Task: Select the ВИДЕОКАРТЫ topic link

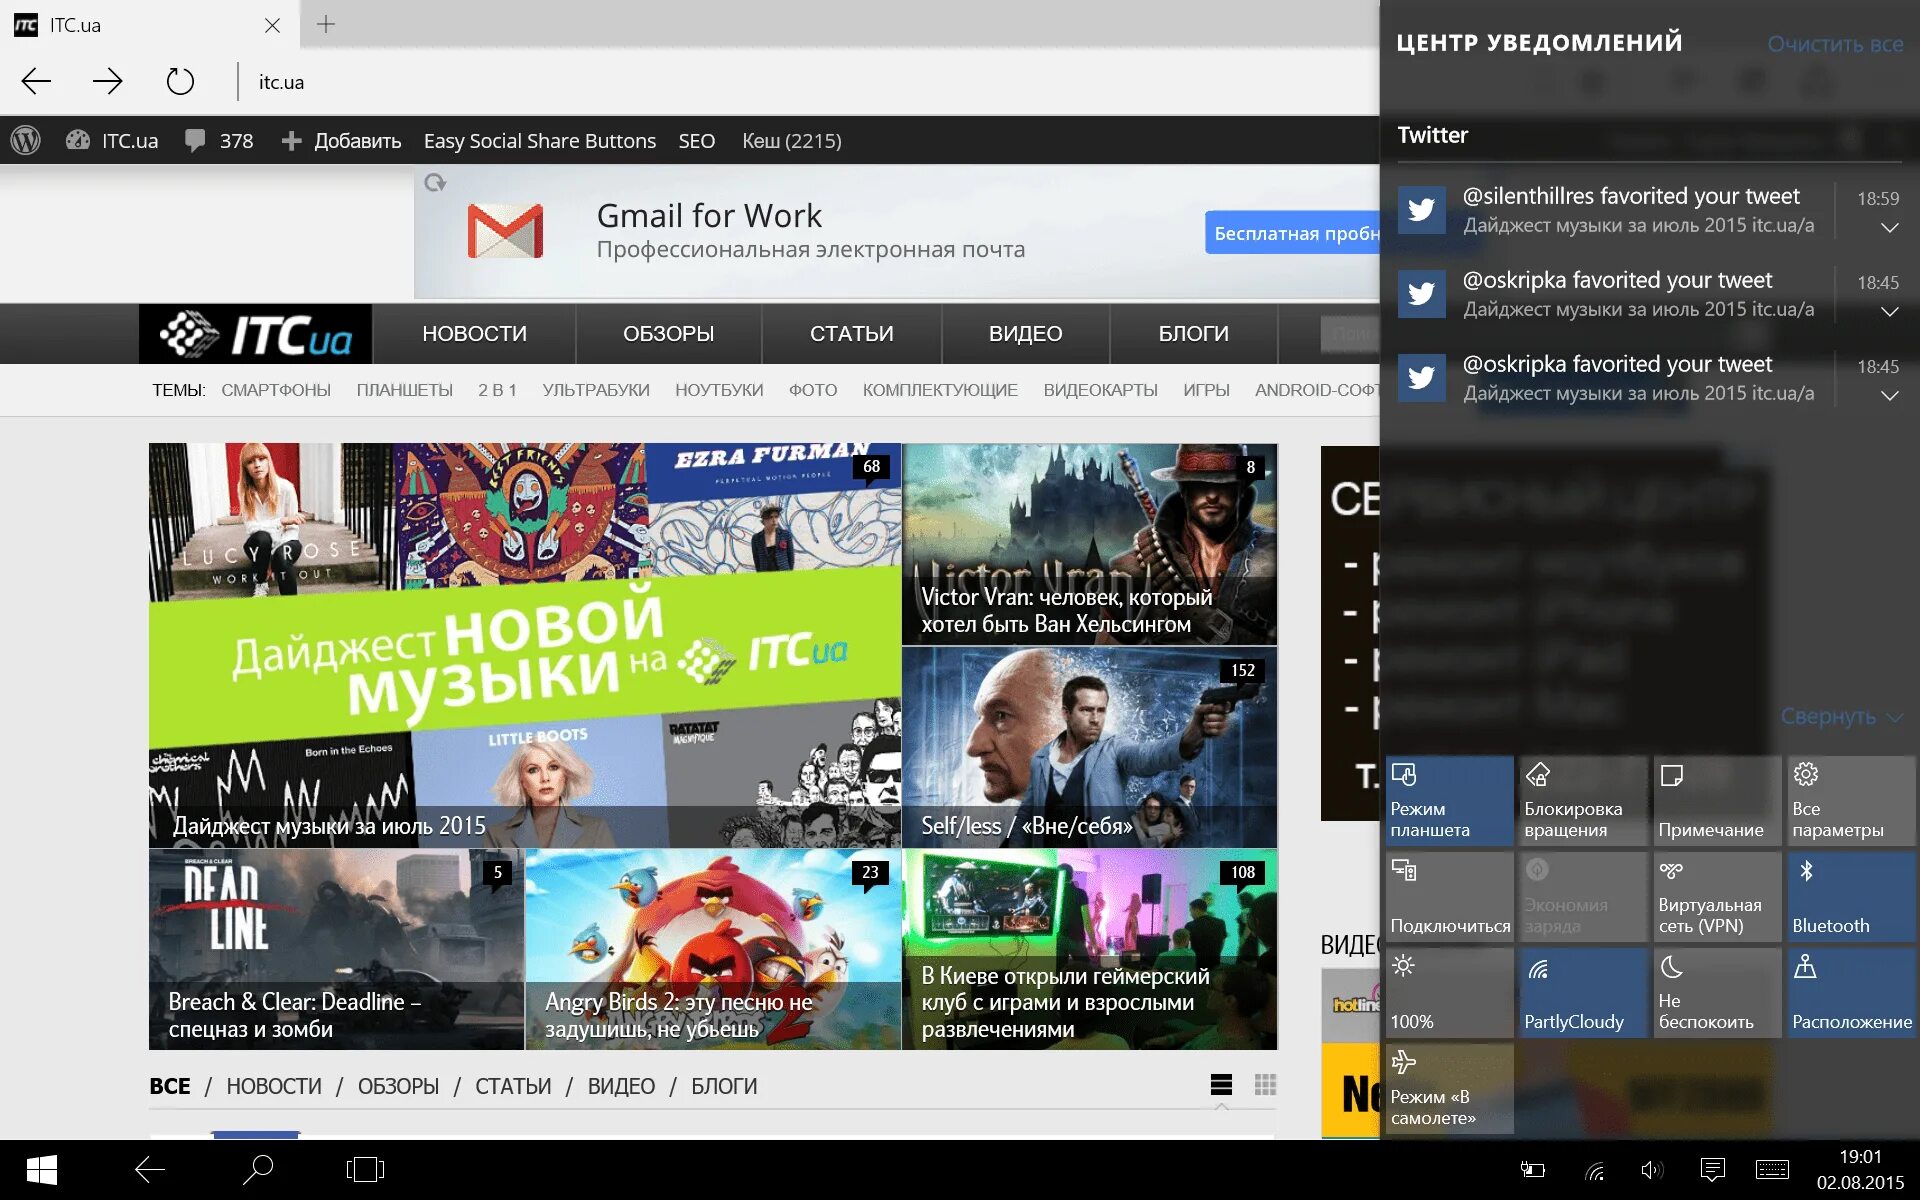Action: point(1100,390)
